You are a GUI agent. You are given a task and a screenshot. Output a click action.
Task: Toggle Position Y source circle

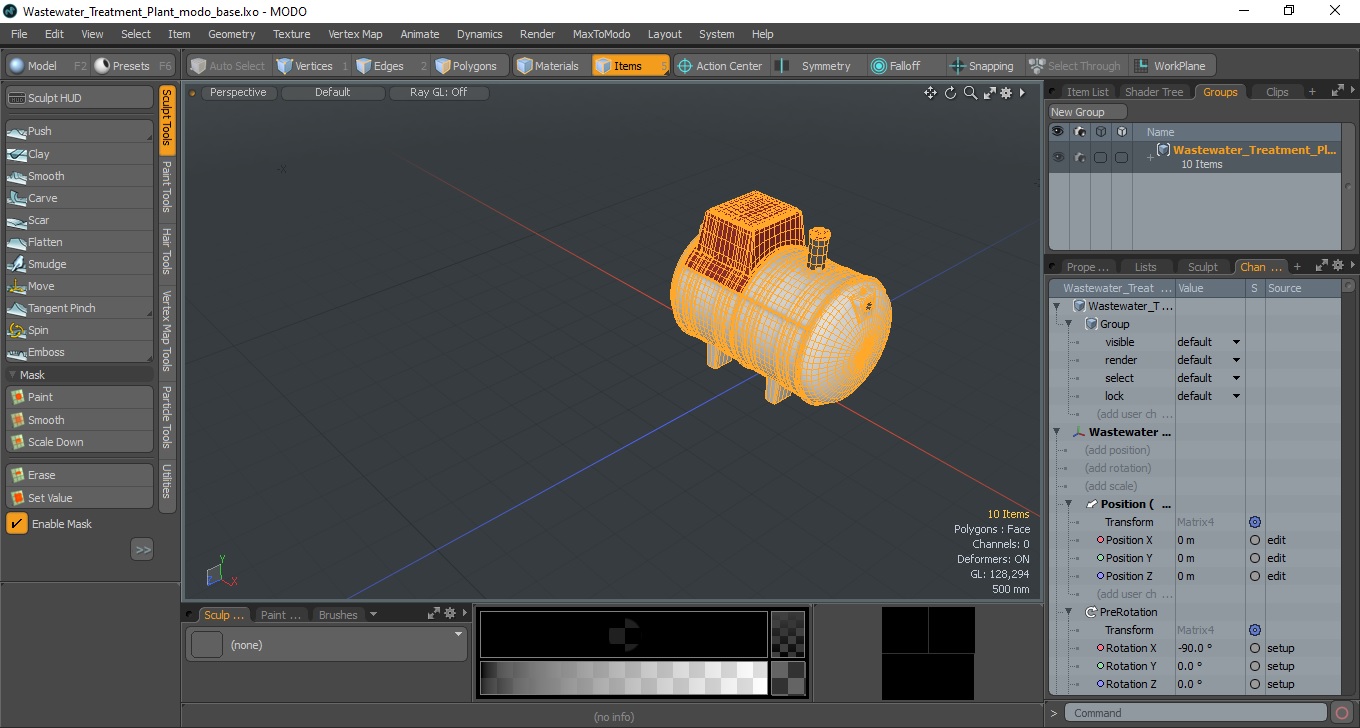pos(1255,558)
